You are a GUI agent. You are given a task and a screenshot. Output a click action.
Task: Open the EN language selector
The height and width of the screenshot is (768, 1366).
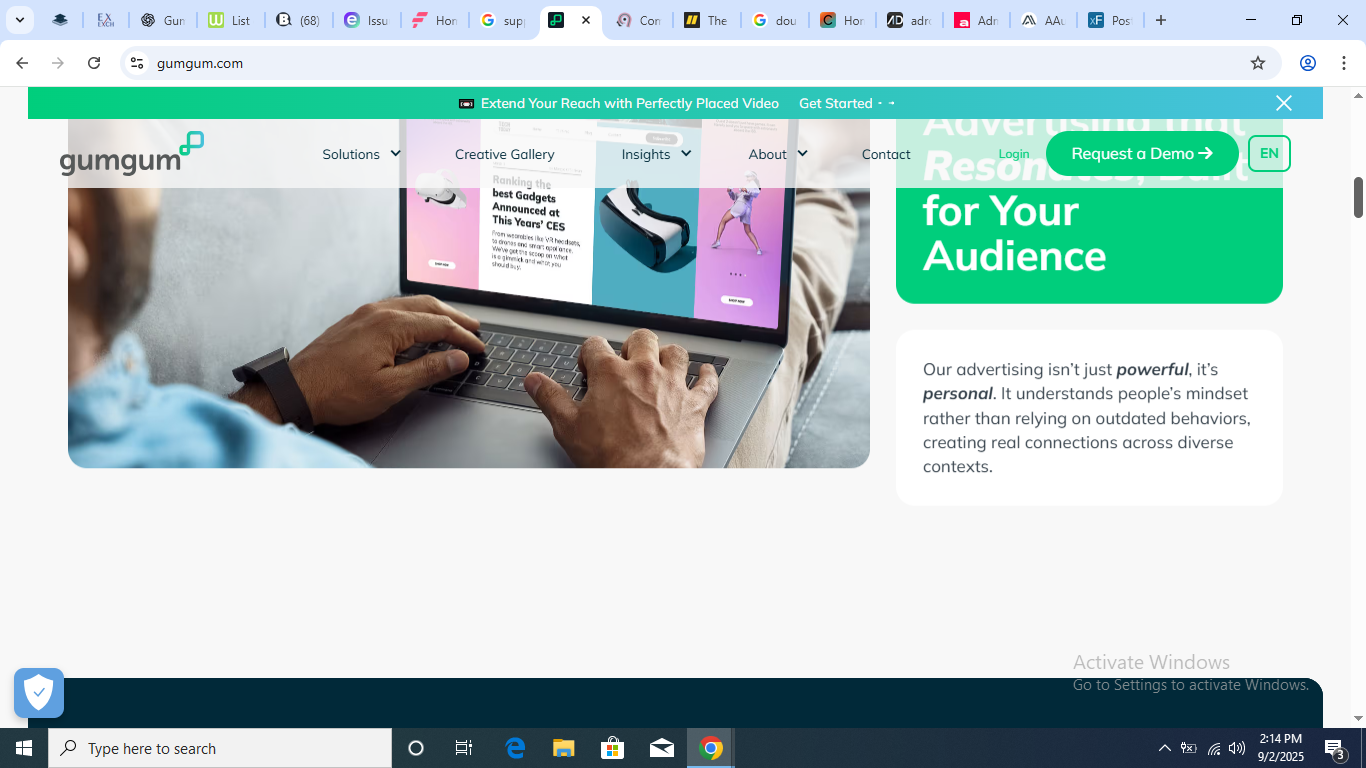point(1269,153)
